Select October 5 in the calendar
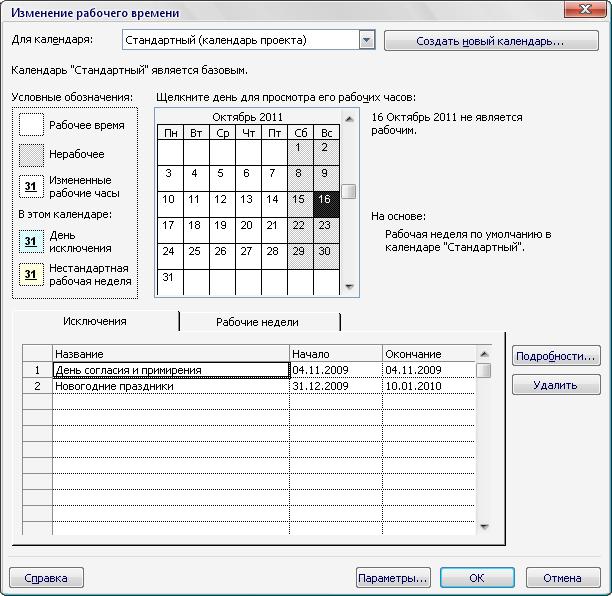The height and width of the screenshot is (596, 612). (x=222, y=178)
